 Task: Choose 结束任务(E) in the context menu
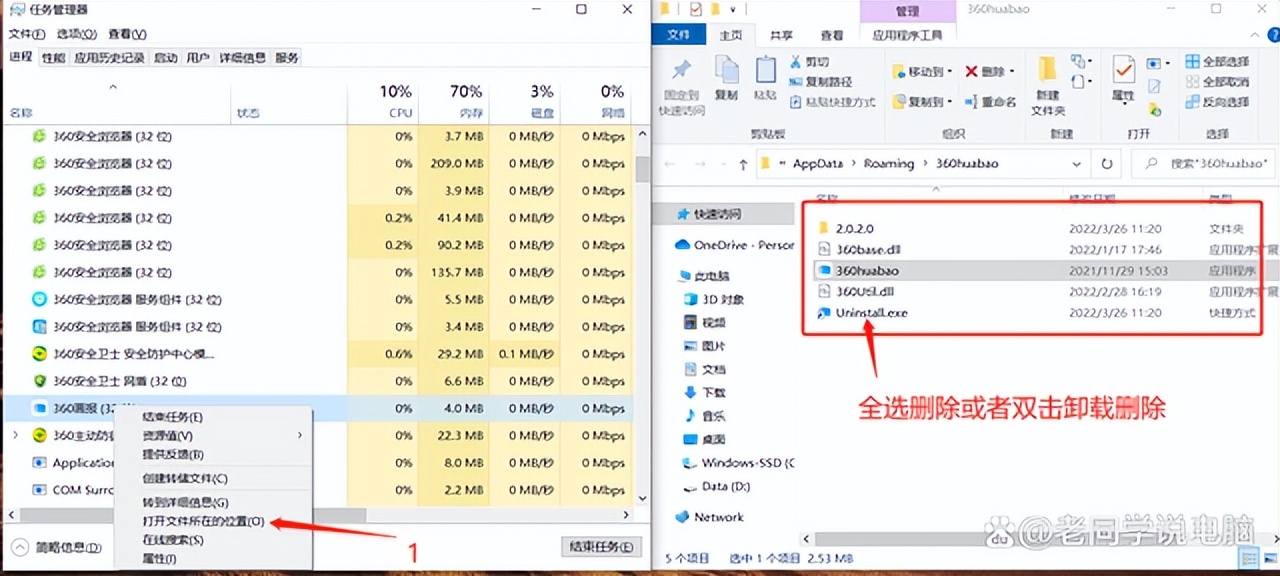[x=172, y=417]
